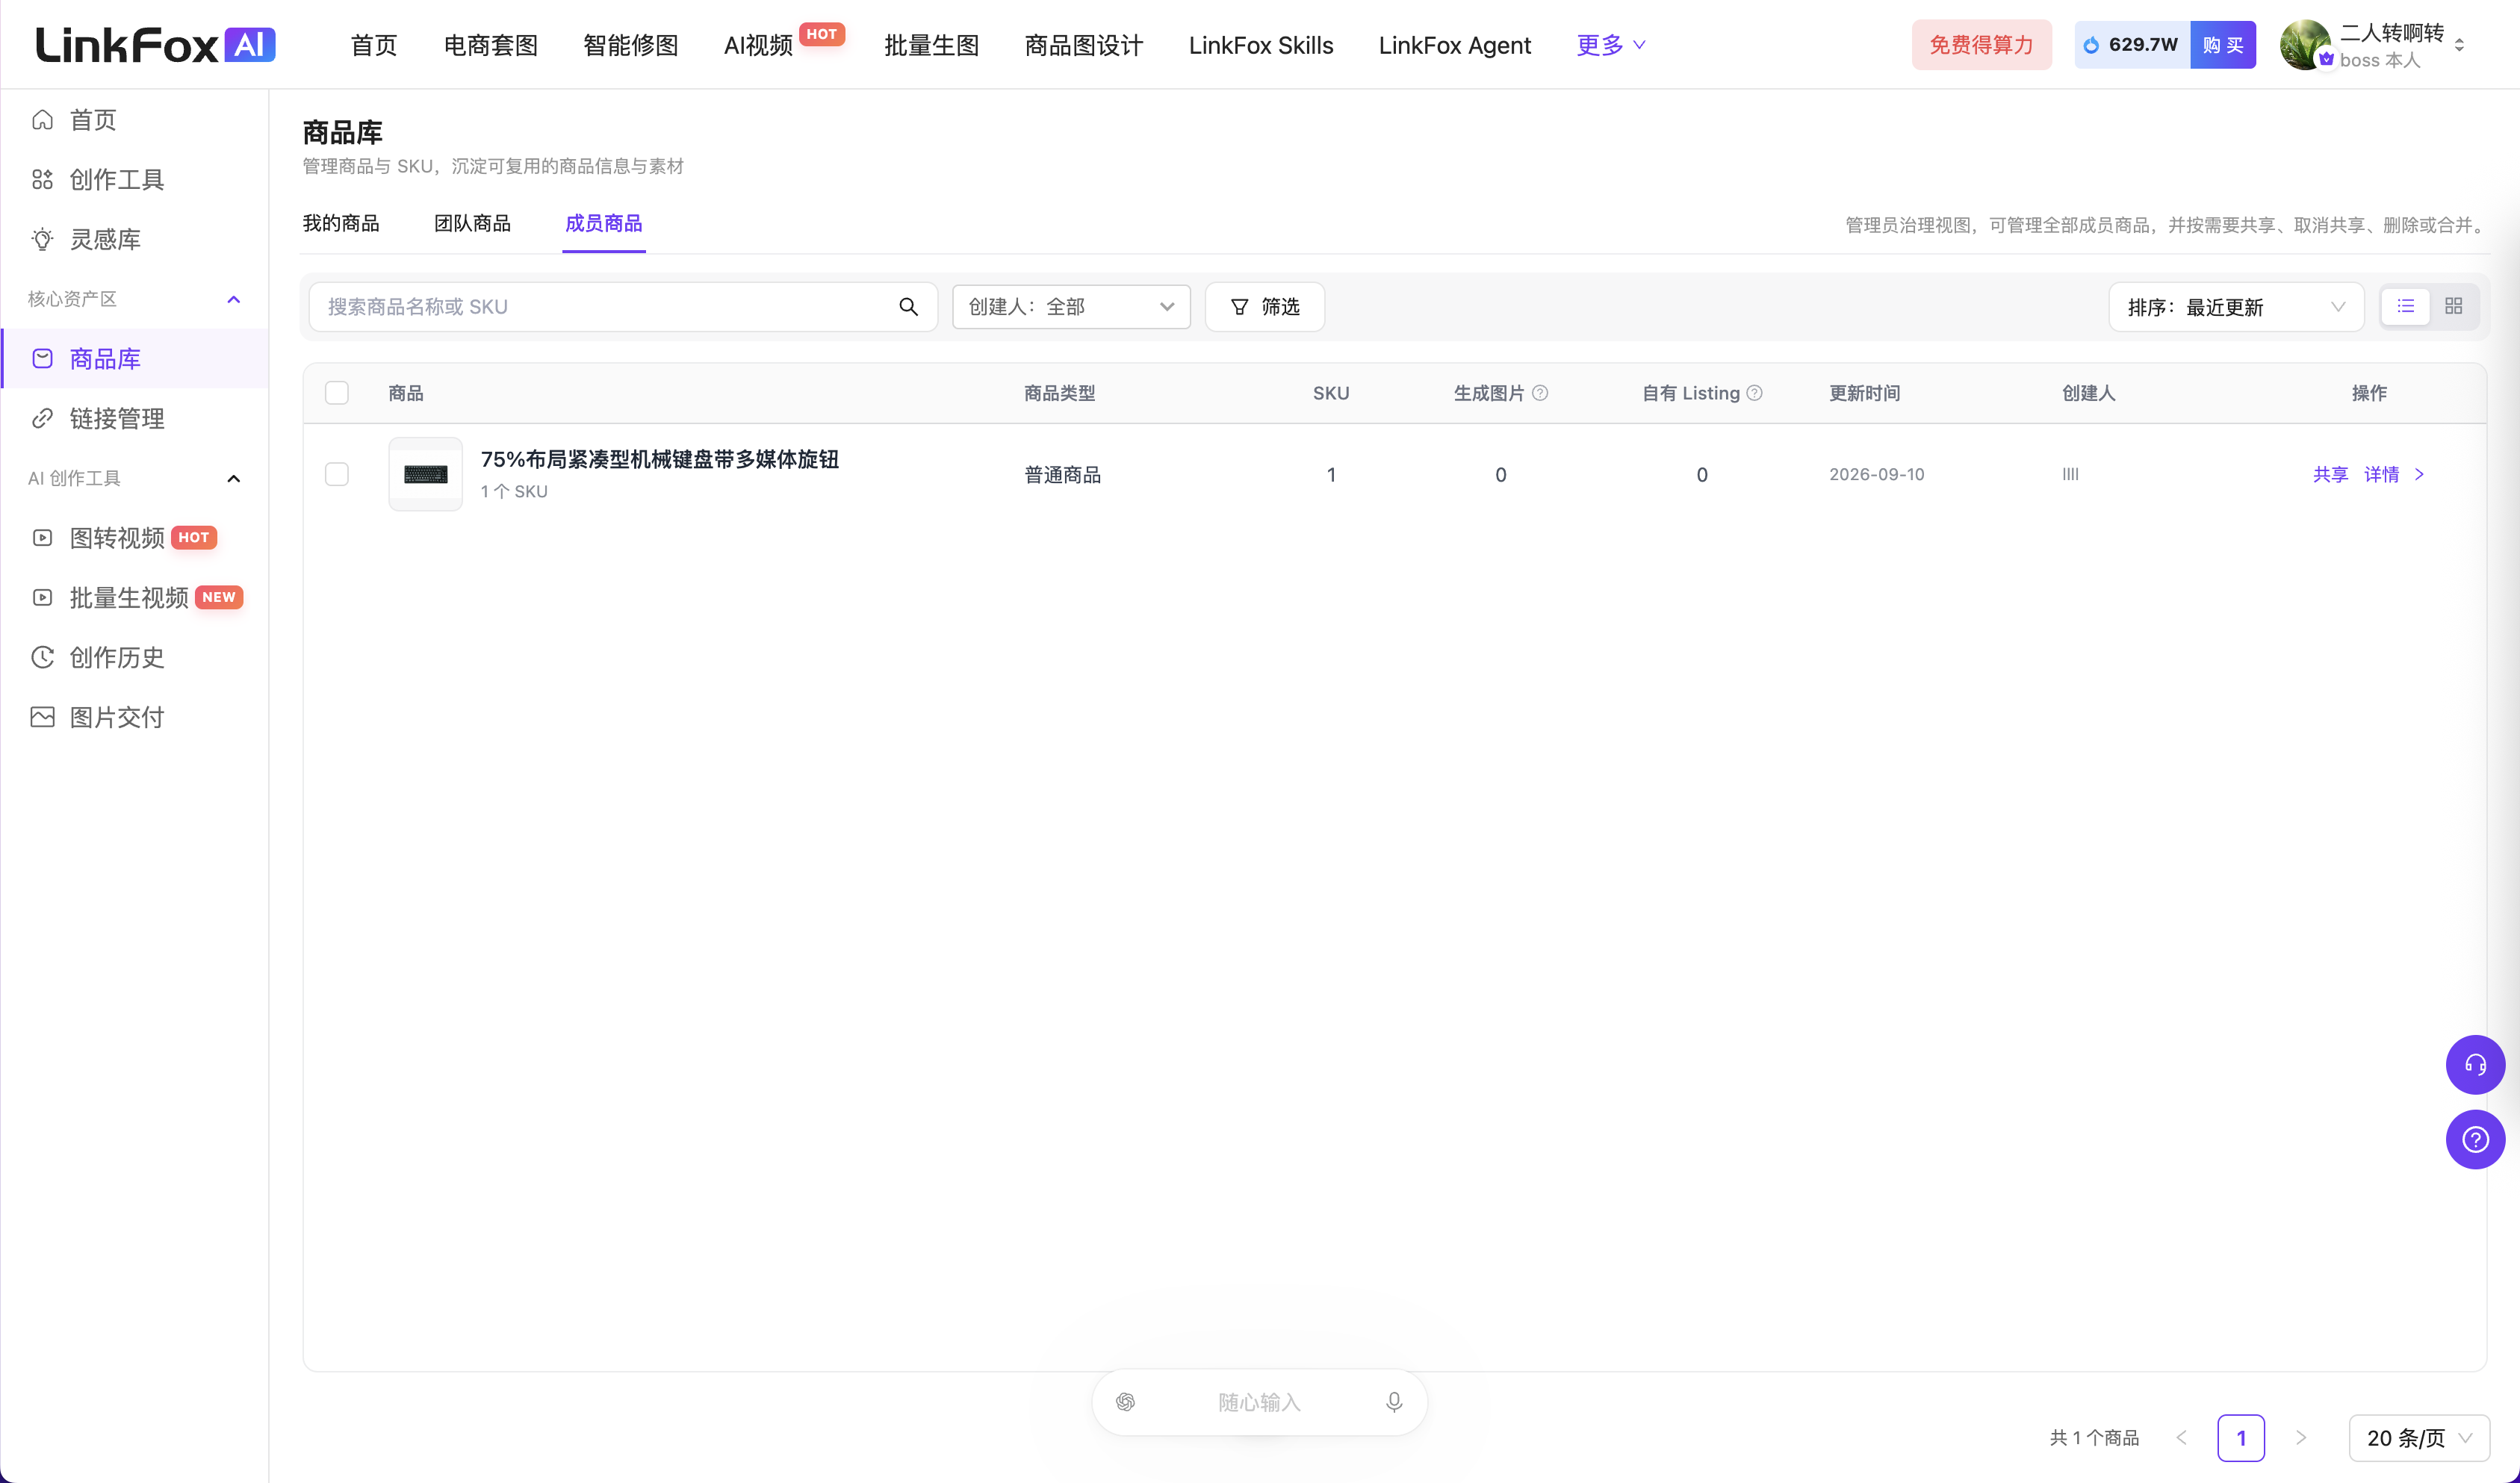Open 创作历史 in the sidebar
The image size is (2520, 1483).
134,657
